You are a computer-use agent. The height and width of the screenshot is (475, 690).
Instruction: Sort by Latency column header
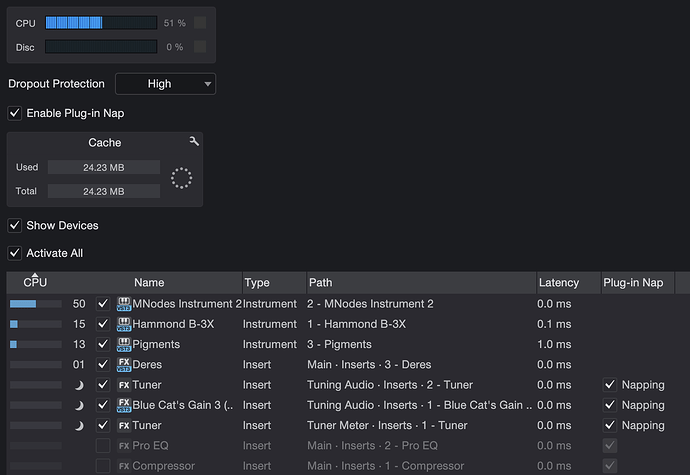569,283
